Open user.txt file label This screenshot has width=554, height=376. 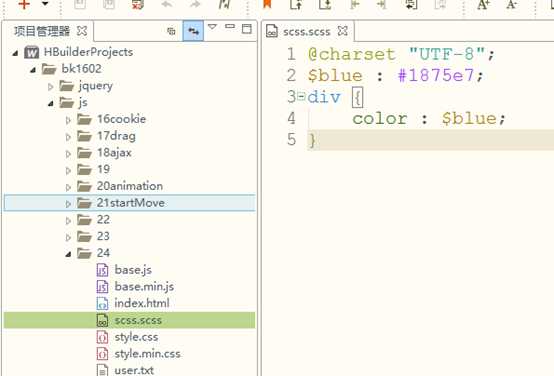134,370
